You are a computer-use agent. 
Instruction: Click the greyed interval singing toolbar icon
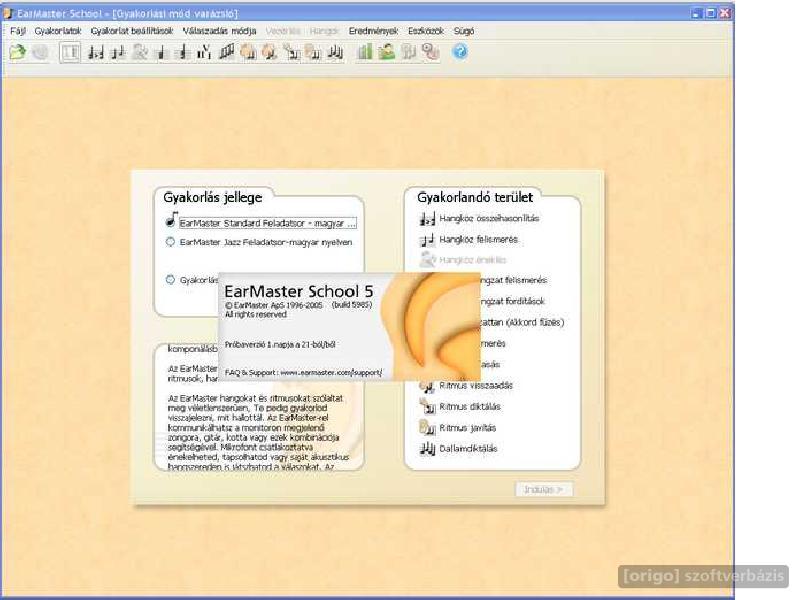coord(140,52)
